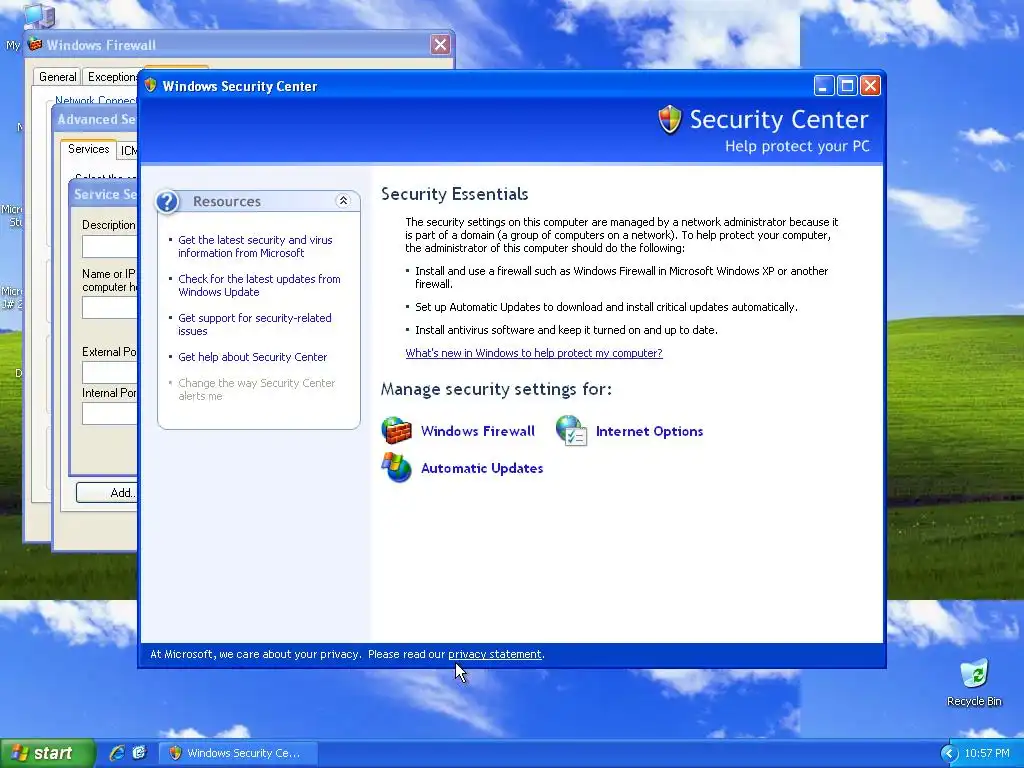Click Windows Security Center taskbar button
1024x768 pixels.
(x=238, y=753)
